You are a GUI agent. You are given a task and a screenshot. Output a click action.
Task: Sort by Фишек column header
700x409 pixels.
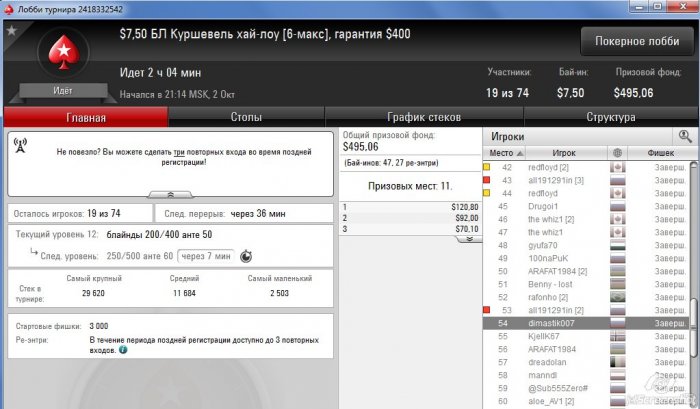661,153
